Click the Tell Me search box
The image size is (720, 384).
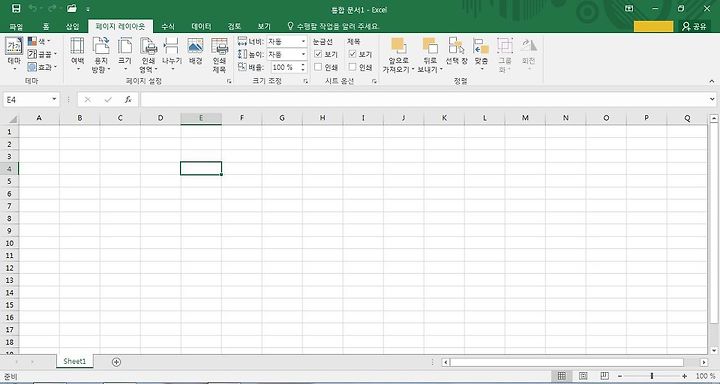pyautogui.click(x=333, y=27)
